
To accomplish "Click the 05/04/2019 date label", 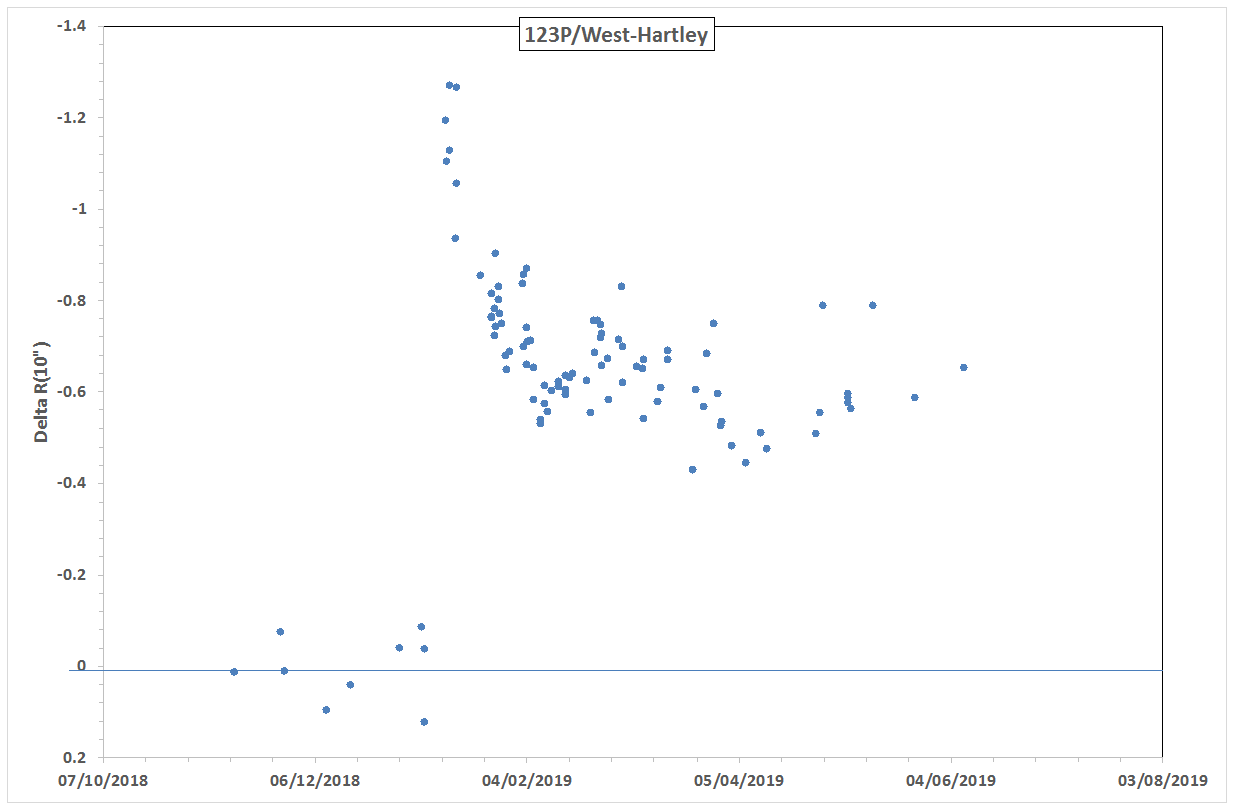I will (x=739, y=780).
